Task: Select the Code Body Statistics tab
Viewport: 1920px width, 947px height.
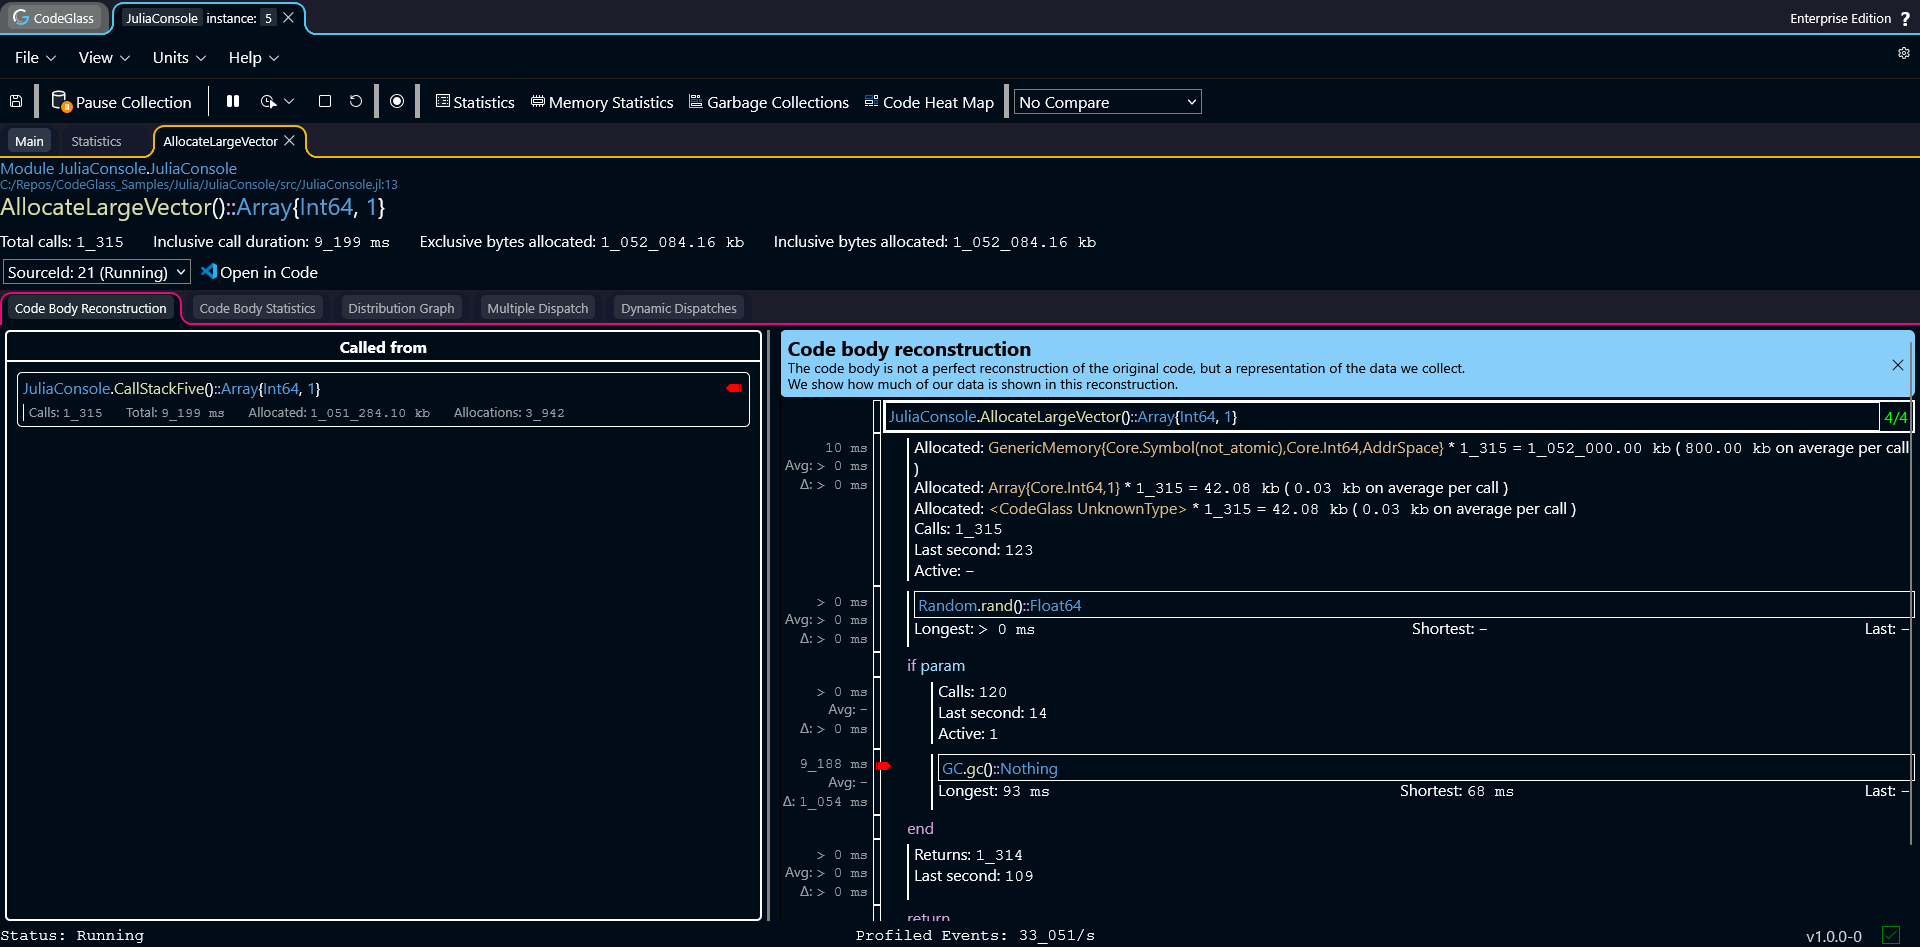Action: pos(257,308)
